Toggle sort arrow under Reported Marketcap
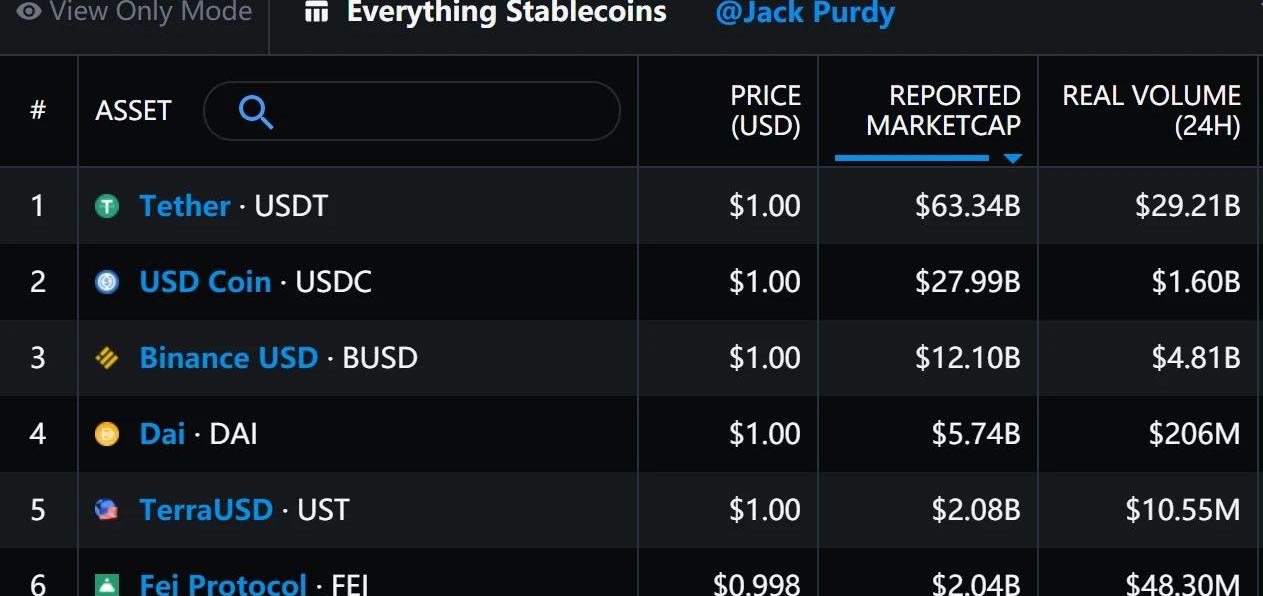Screen dimensions: 1263x596 (x=1012, y=158)
